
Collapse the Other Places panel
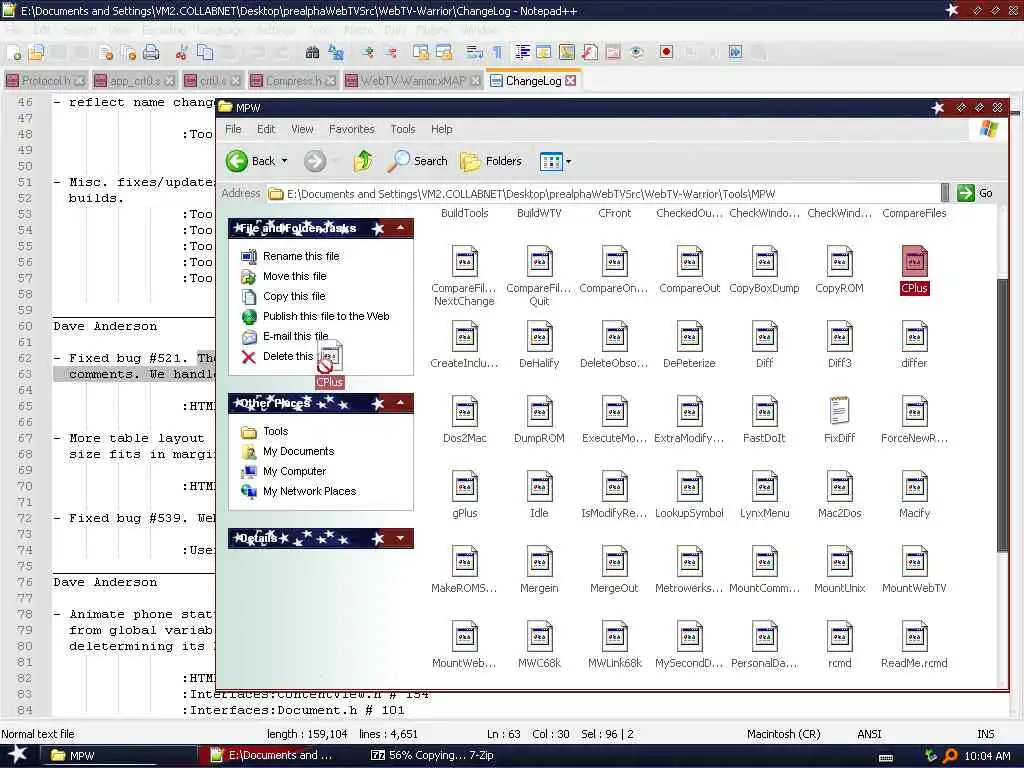point(400,403)
